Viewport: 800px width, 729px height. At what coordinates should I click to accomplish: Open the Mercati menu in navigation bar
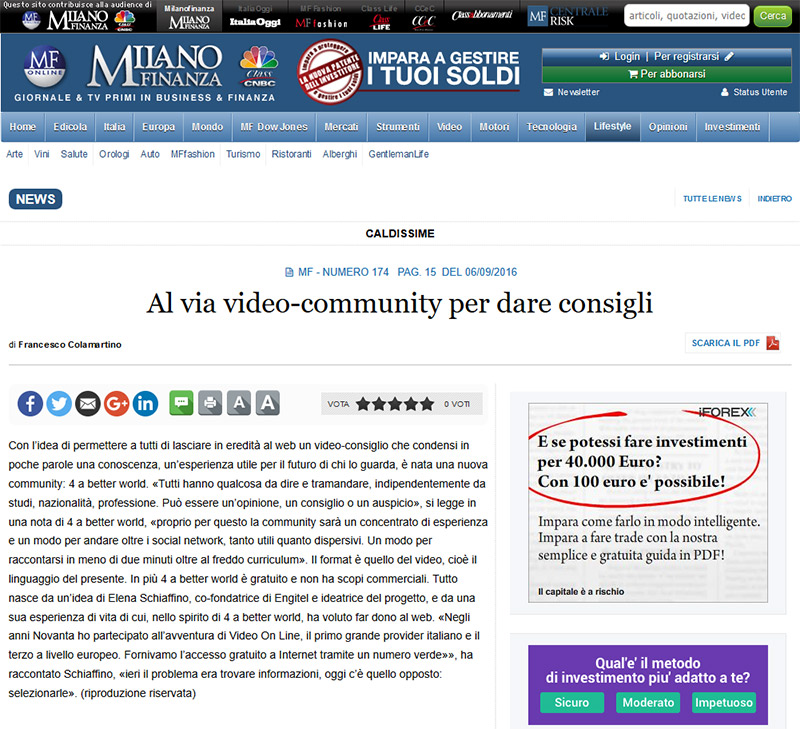tap(342, 127)
